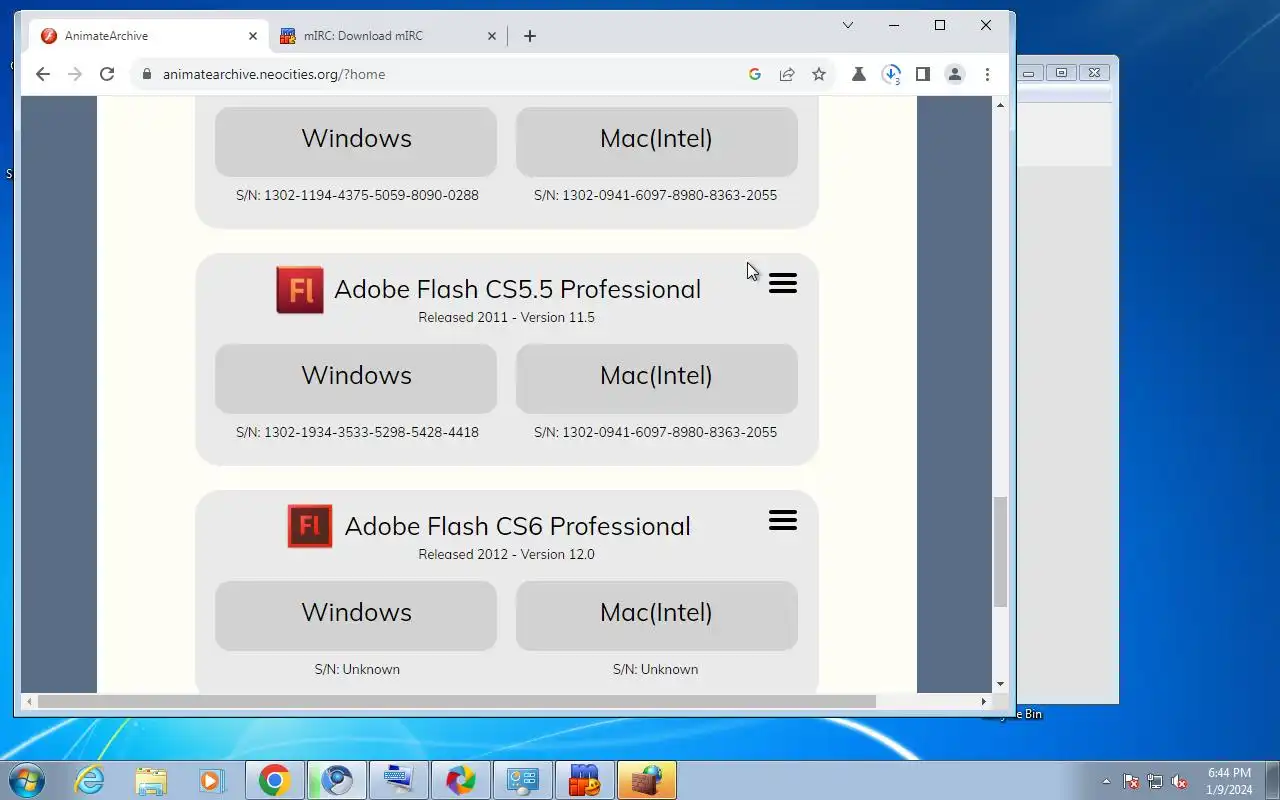Click the Google icon in address bar
This screenshot has width=1280, height=800.
coord(755,74)
